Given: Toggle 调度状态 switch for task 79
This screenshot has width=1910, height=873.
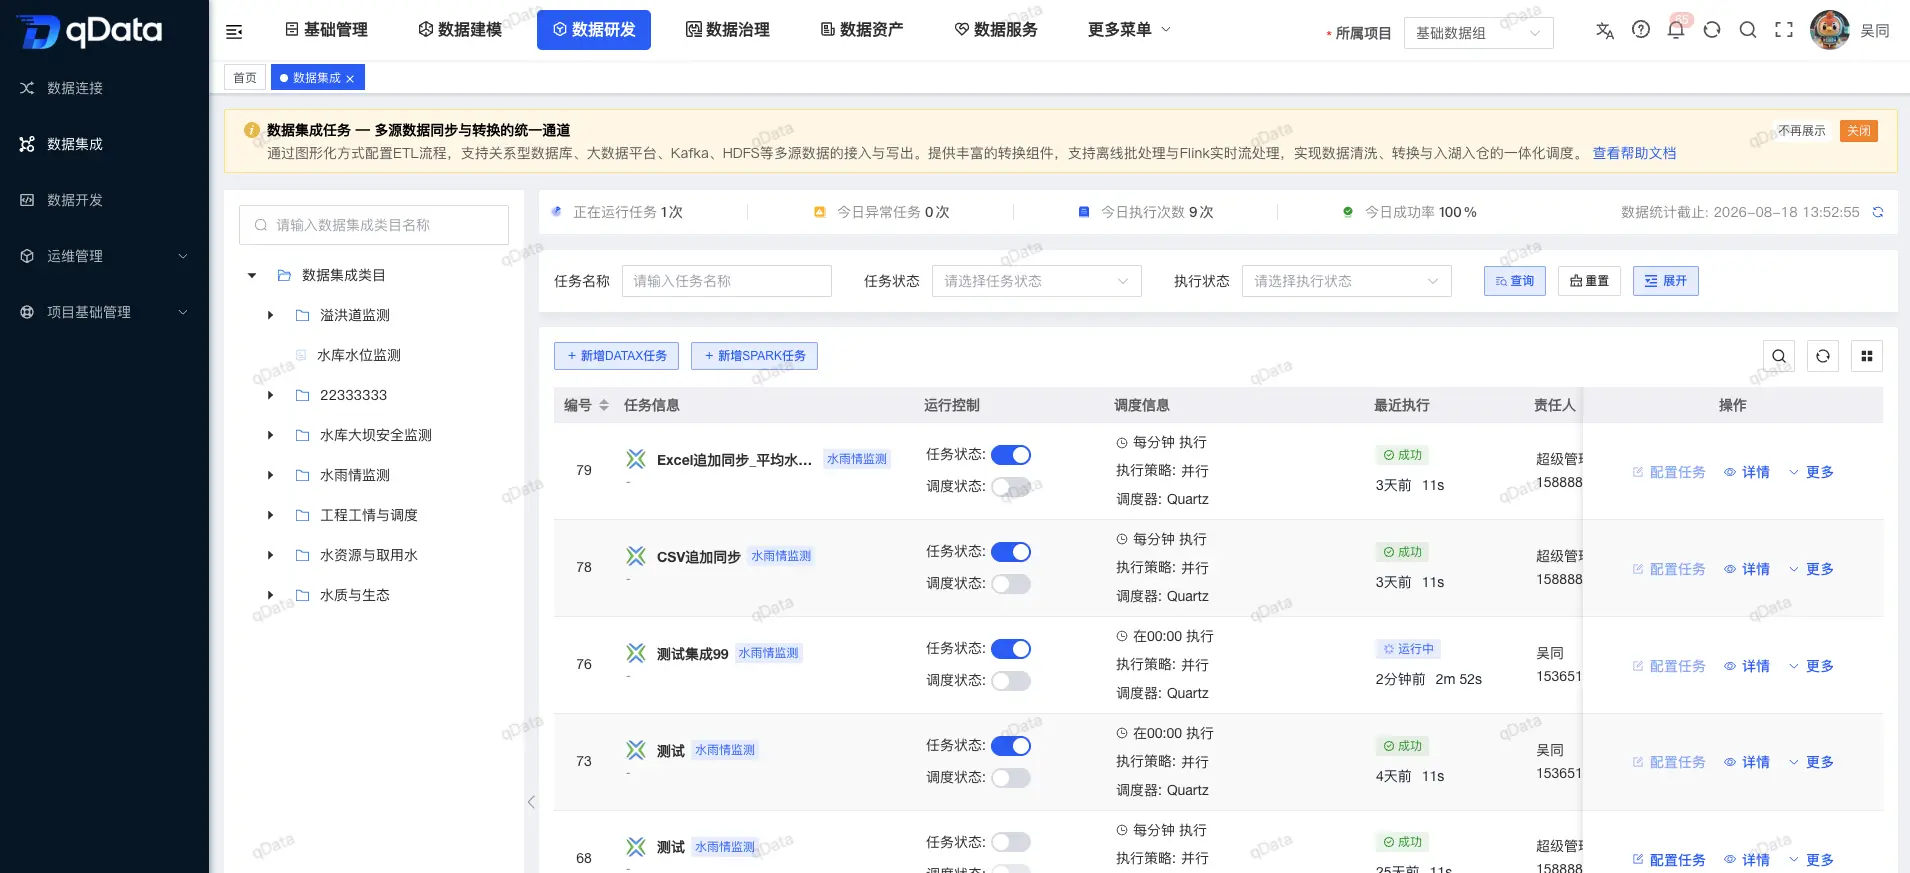Looking at the screenshot, I should [x=1011, y=487].
